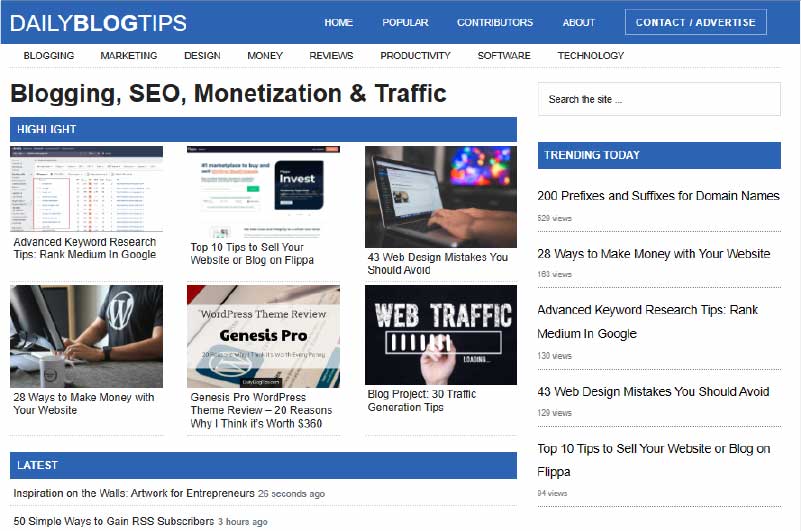Select the Marketing category

[x=129, y=55]
